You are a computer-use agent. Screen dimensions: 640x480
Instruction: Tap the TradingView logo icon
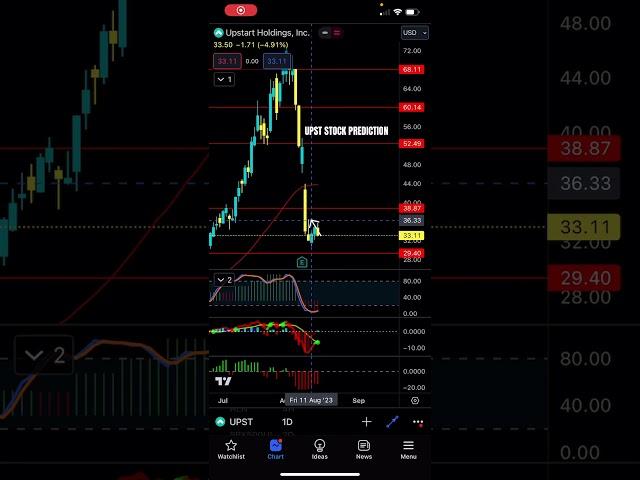point(223,381)
